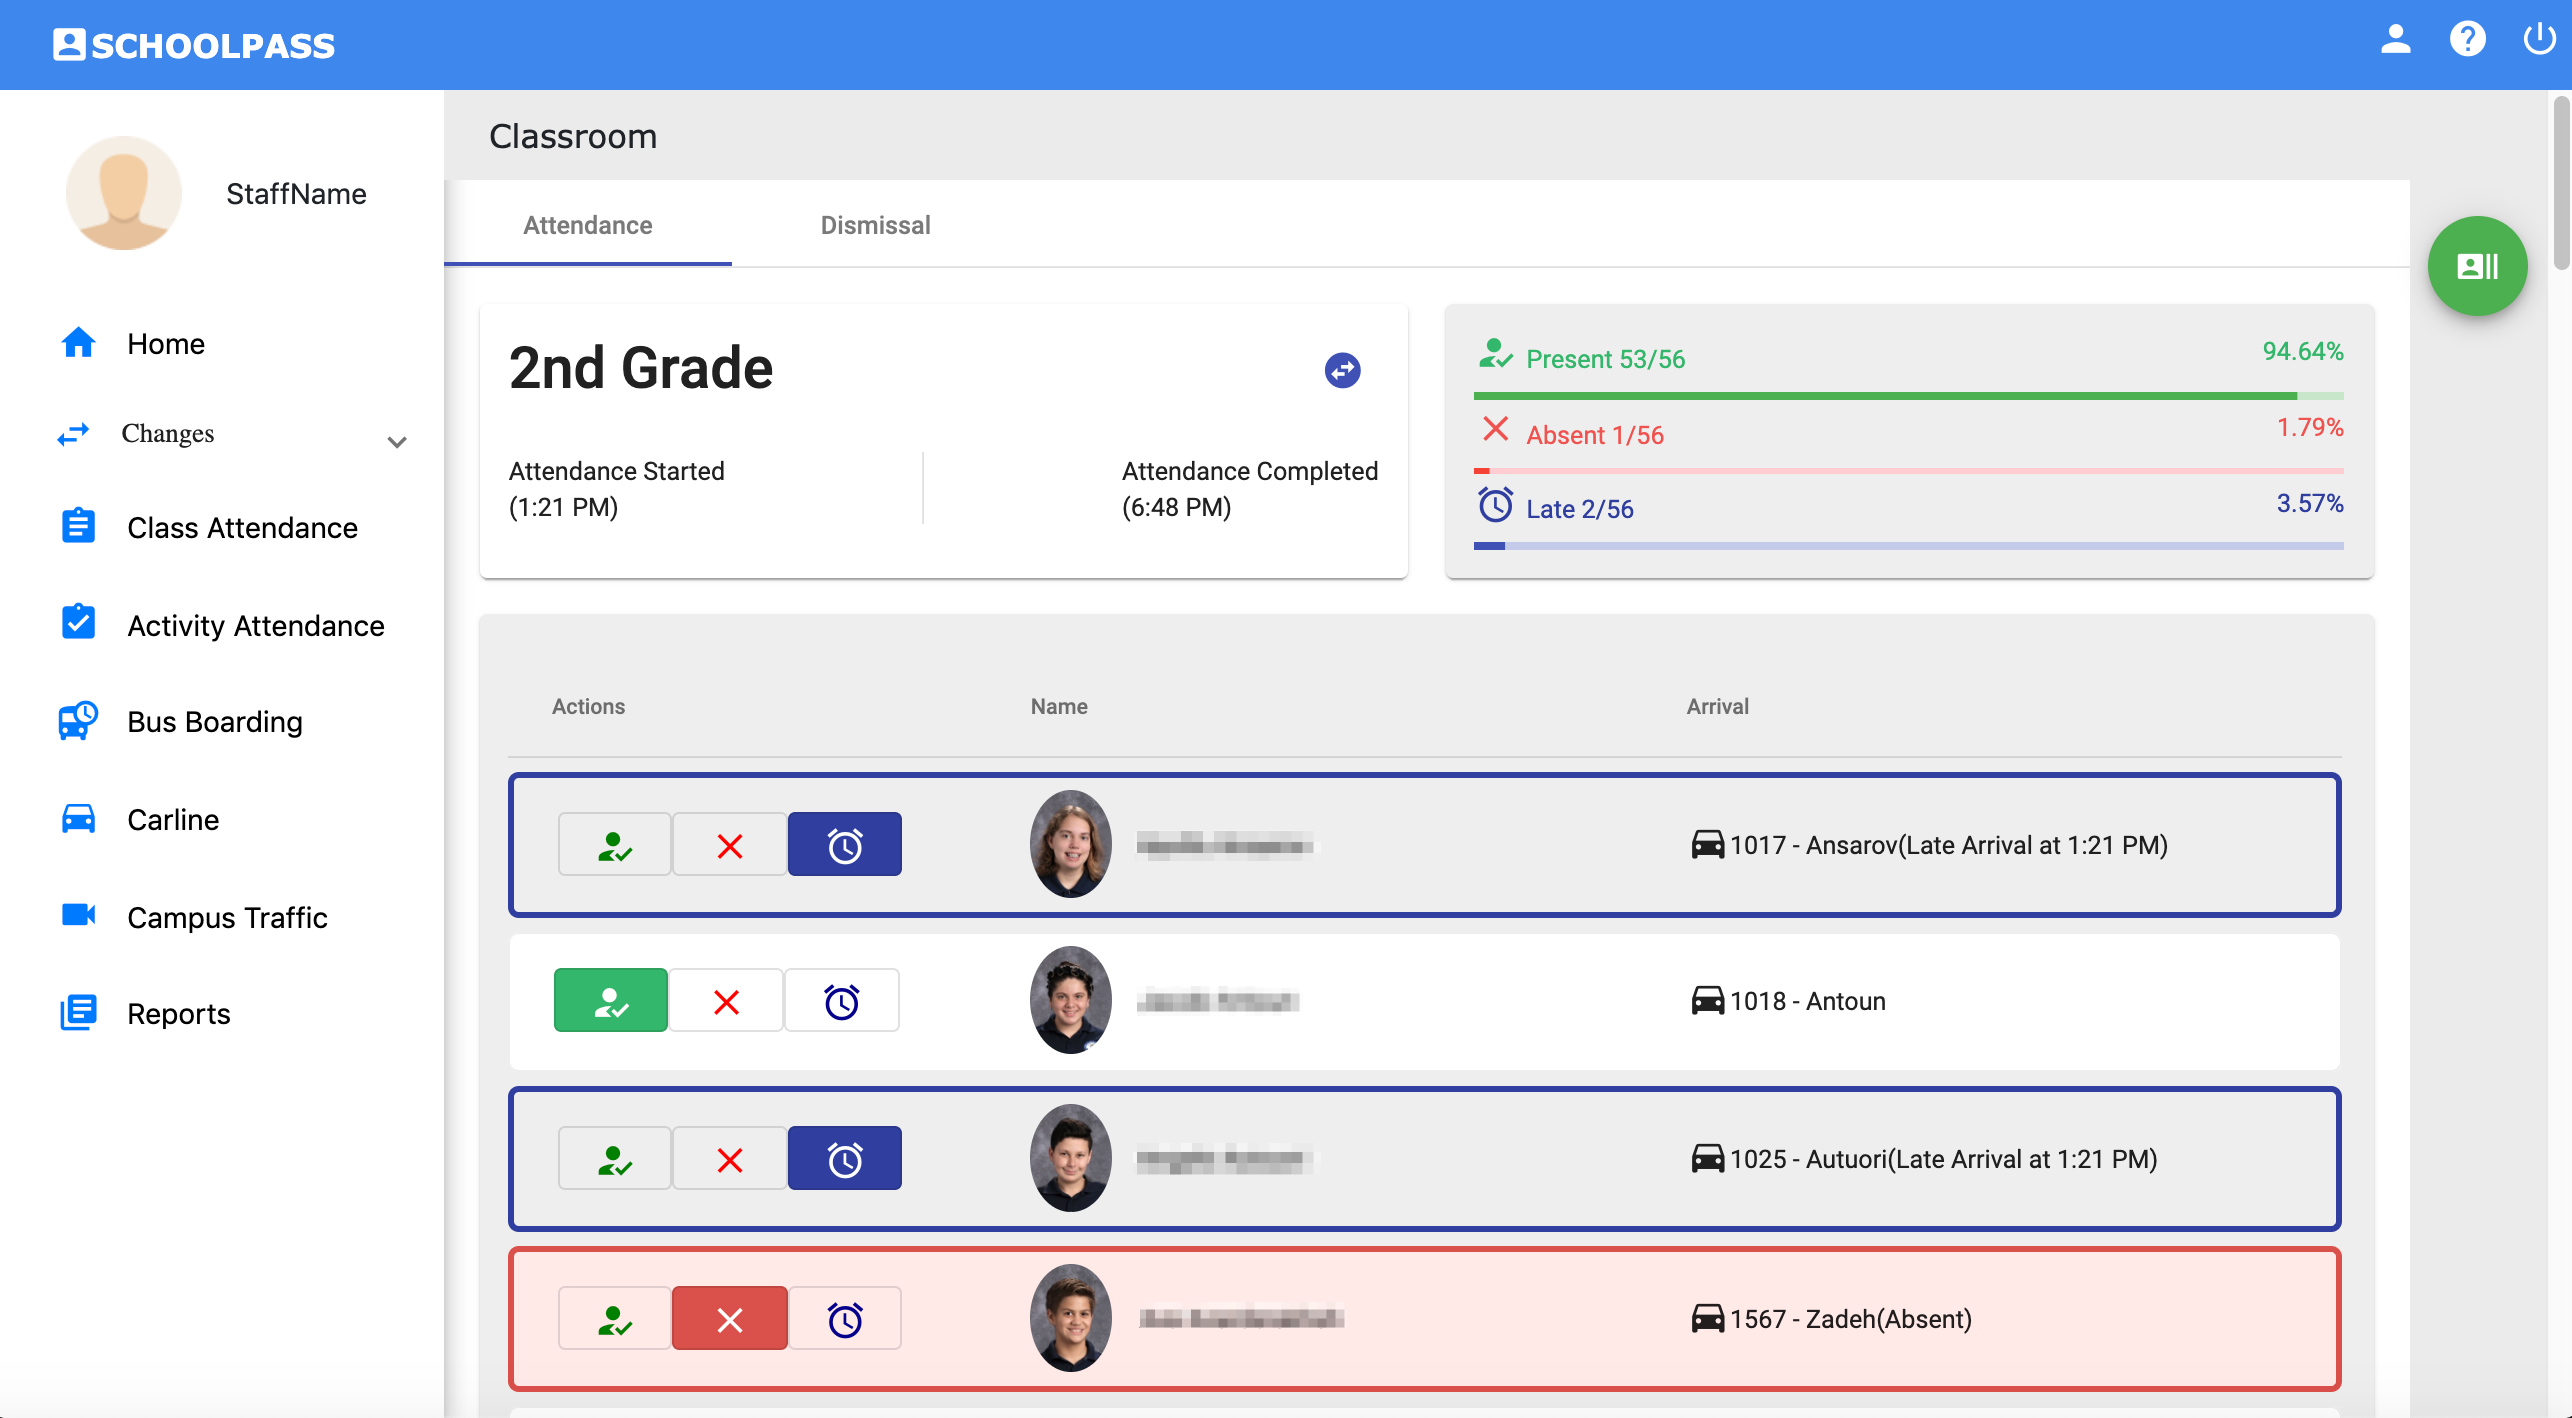The image size is (2572, 1418).
Task: Open the help question mark icon
Action: pyautogui.click(x=2467, y=40)
